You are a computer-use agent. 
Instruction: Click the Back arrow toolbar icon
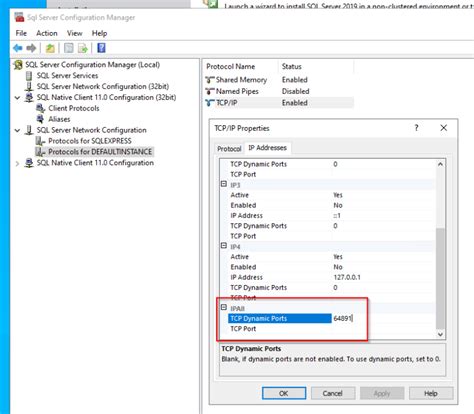[18, 48]
